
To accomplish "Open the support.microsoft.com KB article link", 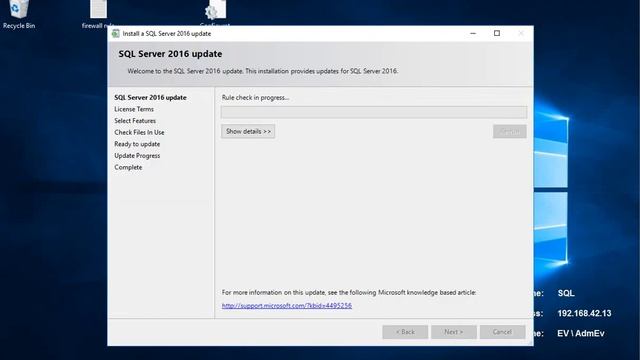I will click(x=287, y=306).
